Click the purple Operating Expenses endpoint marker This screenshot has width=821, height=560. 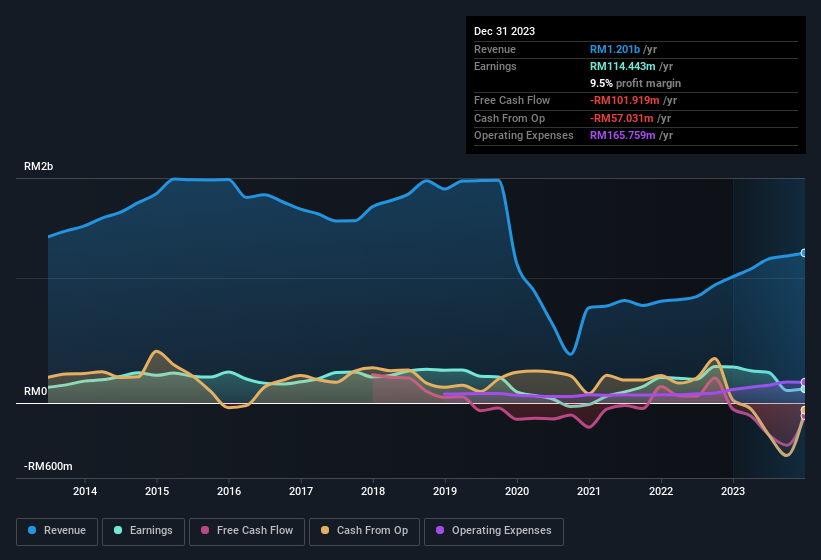(x=804, y=383)
